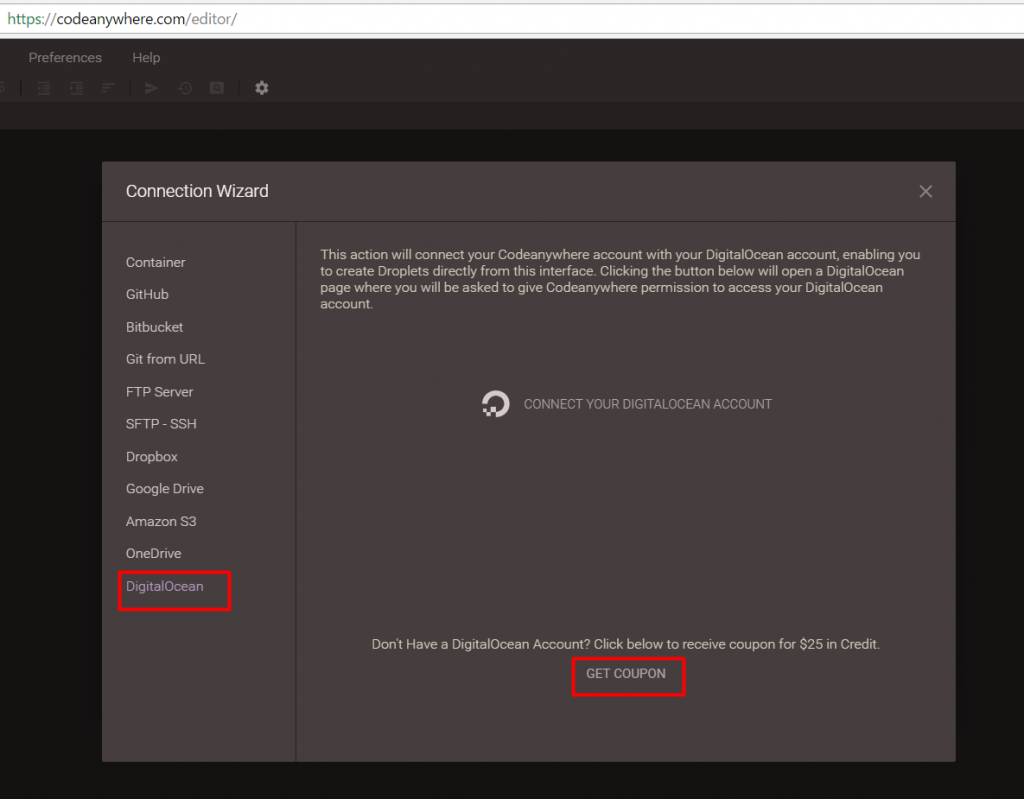This screenshot has width=1024, height=799.
Task: Close the Connection Wizard dialog
Action: click(x=925, y=191)
